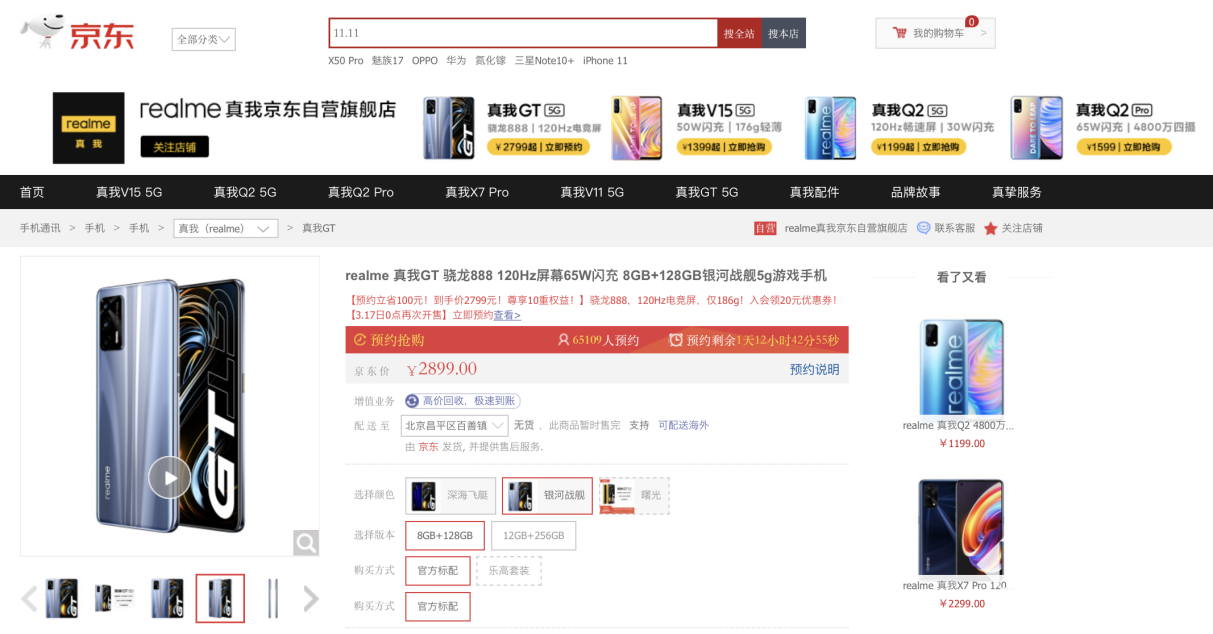Screen dimensions: 1213x634
Task: Go to 首页 in store navigation
Action: click(x=32, y=192)
